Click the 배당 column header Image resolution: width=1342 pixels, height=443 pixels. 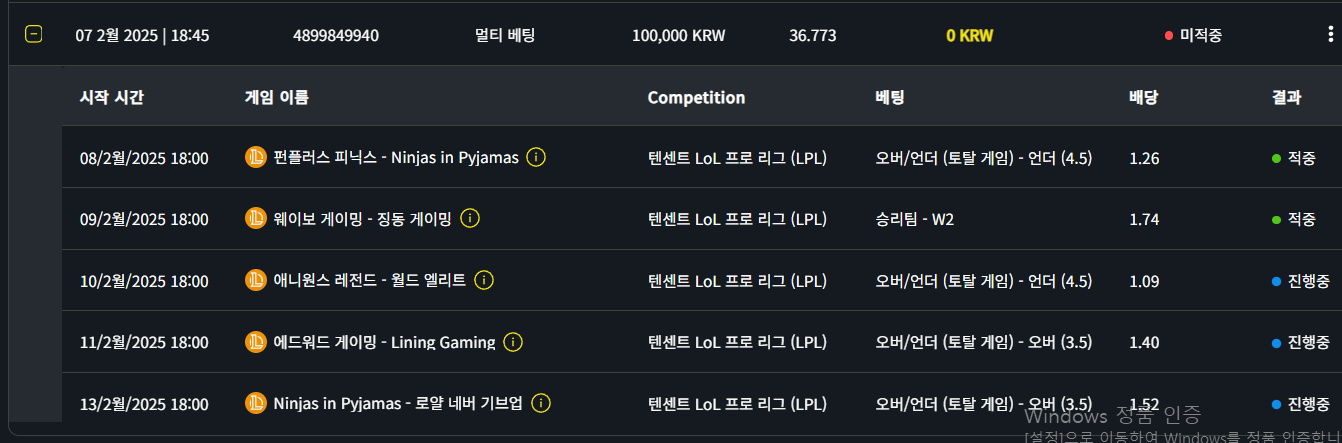point(1144,97)
